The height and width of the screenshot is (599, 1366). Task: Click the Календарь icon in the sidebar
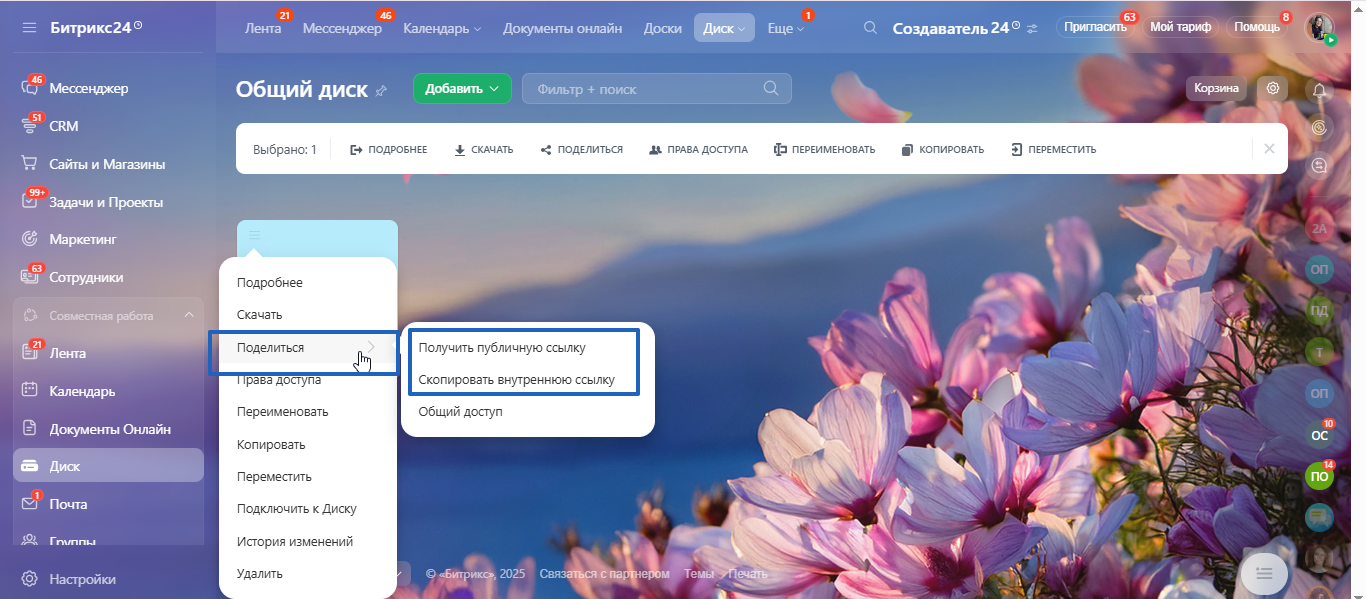[29, 391]
